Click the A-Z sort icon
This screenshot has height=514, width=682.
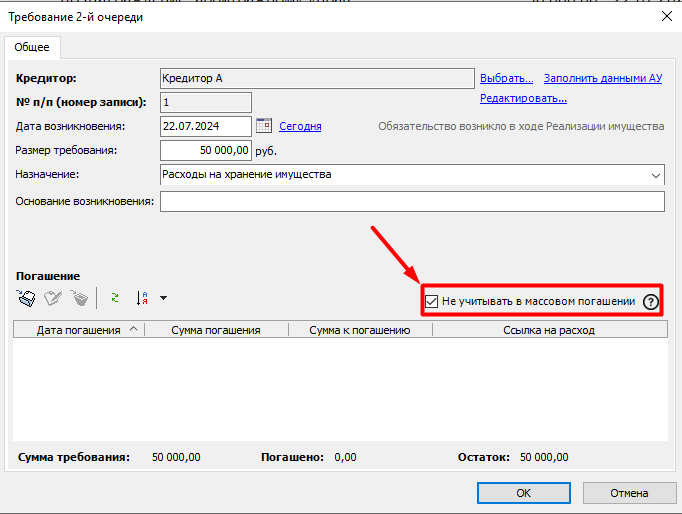[x=142, y=297]
